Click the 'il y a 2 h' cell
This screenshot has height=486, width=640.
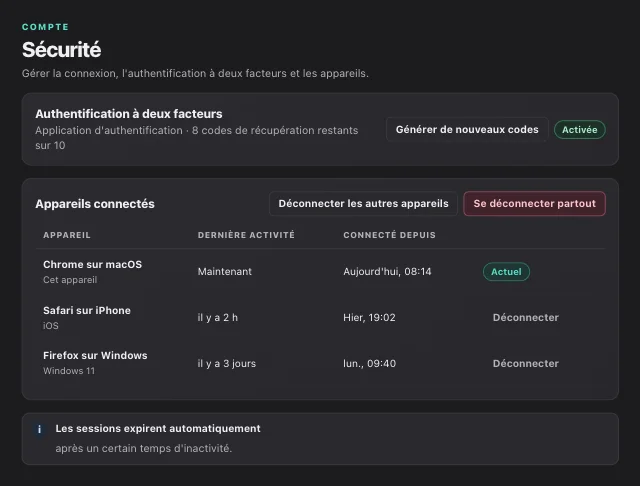click(x=218, y=317)
